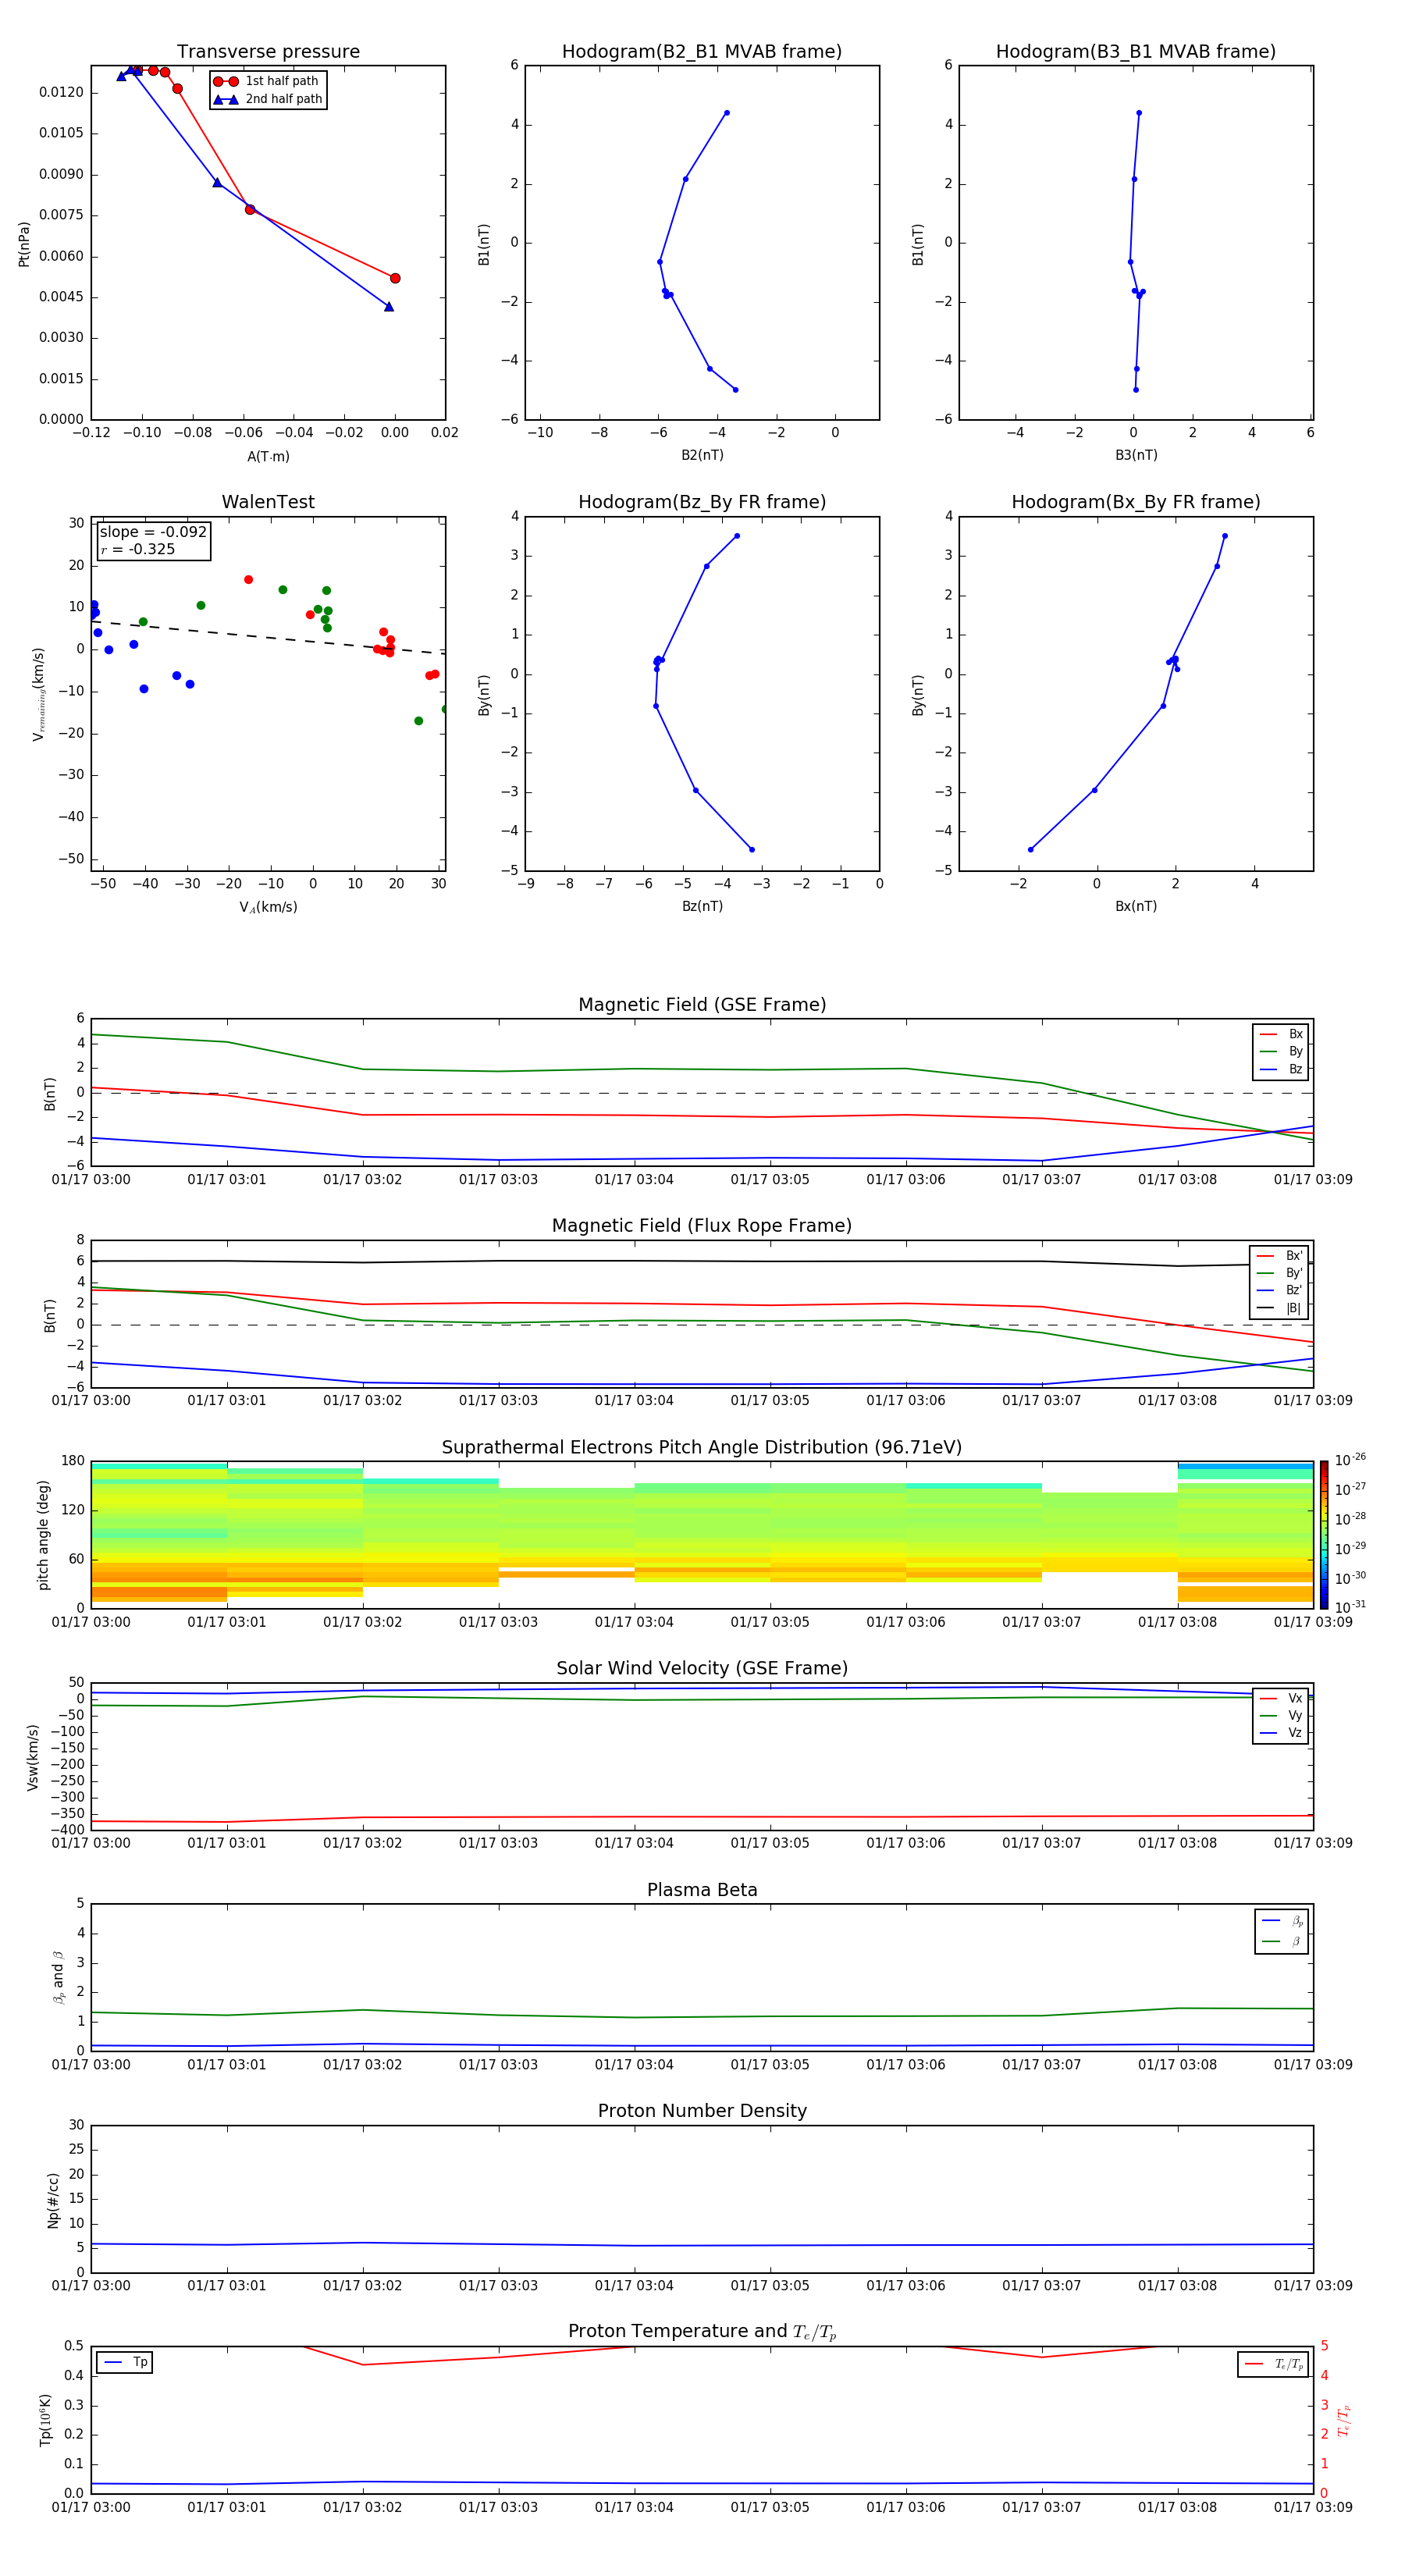
Task: Click '01/17 03:09' tick under Proton Temperature plot
Action: 1313,2507
